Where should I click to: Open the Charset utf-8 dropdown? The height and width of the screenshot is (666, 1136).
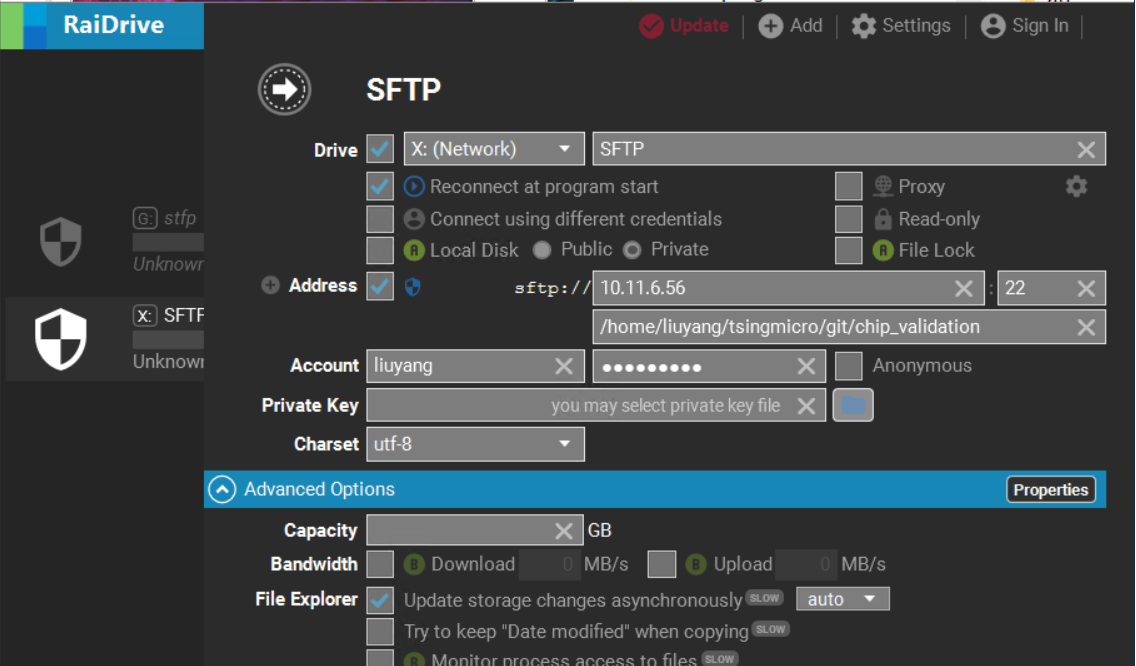pyautogui.click(x=475, y=444)
